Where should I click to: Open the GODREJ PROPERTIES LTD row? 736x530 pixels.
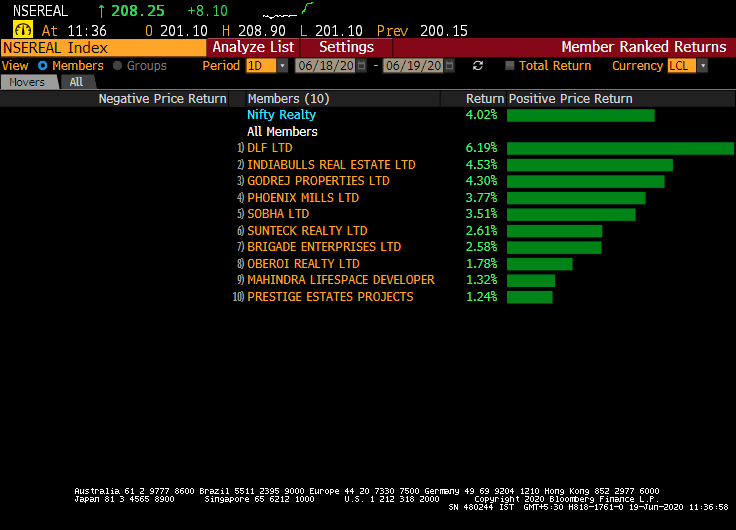(318, 181)
